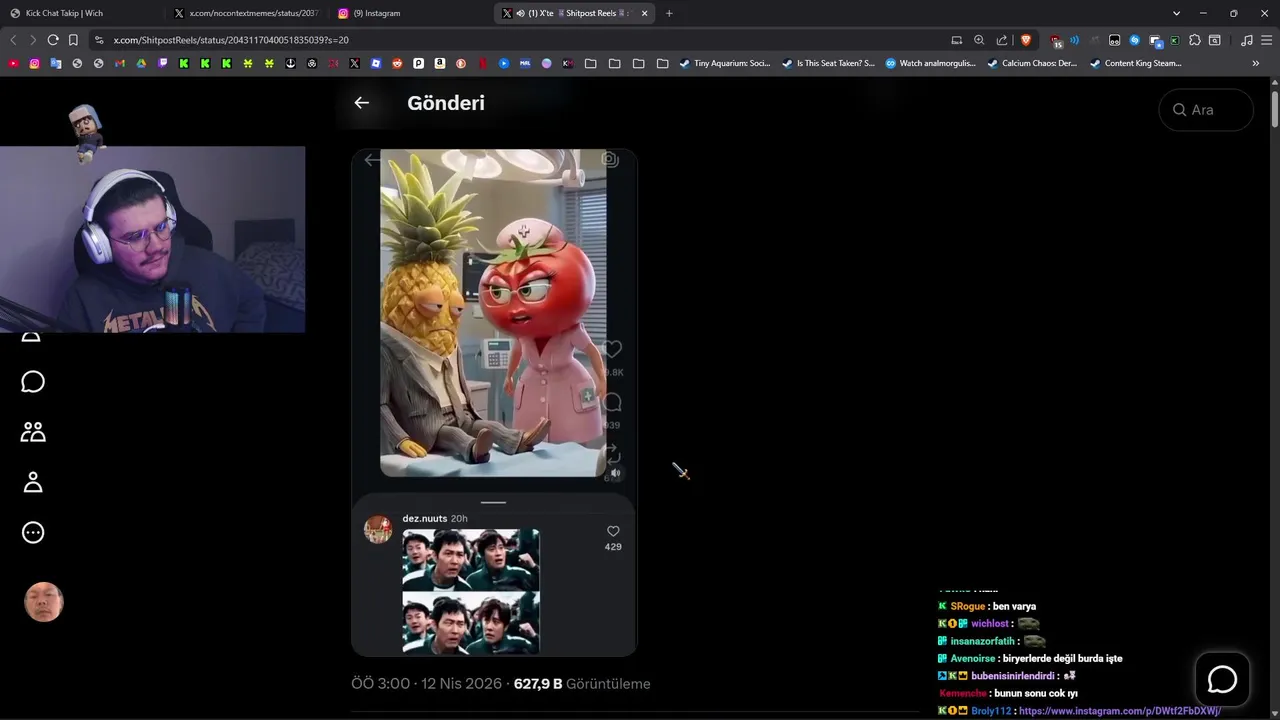Screen dimensions: 1280x720
Task: Open the Communities people icon in left sidebar
Action: coord(33,432)
